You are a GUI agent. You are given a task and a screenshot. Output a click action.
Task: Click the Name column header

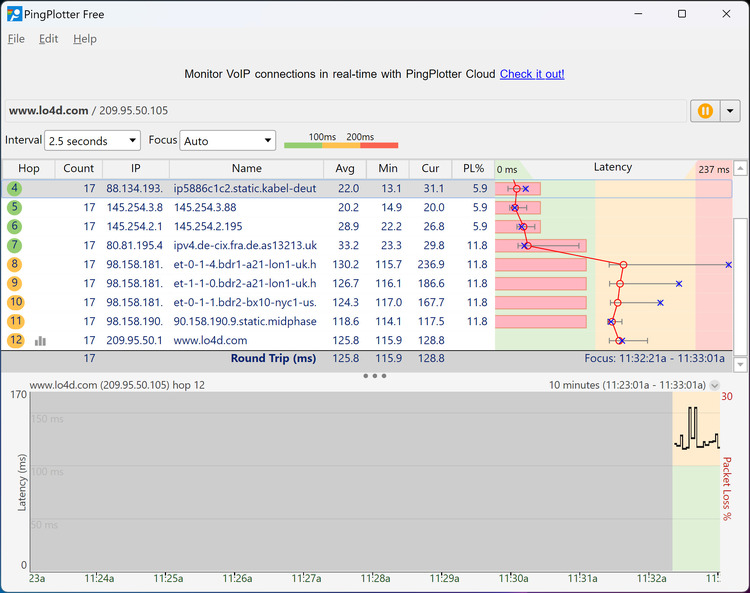246,168
